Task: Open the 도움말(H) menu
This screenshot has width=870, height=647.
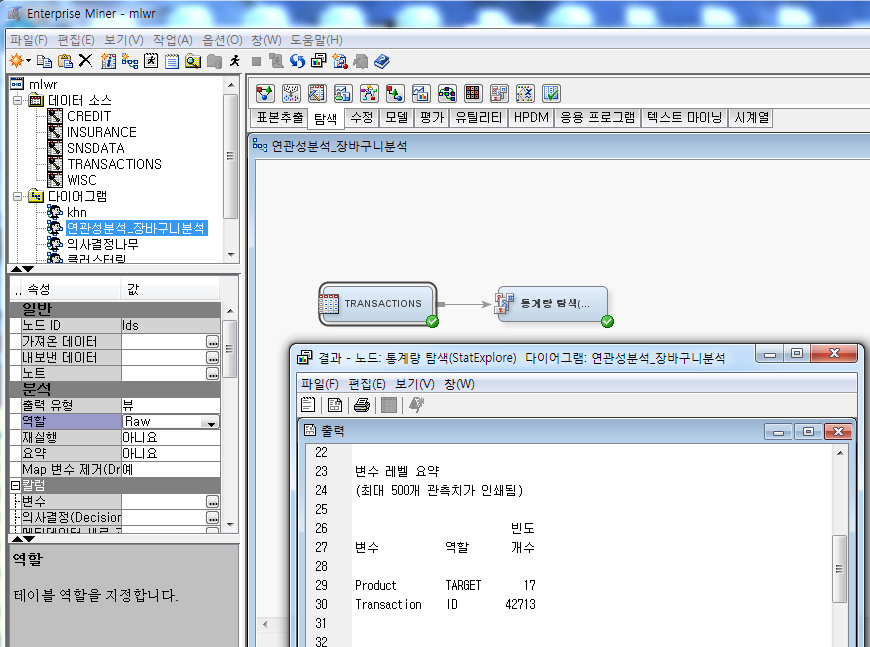Action: pos(316,40)
